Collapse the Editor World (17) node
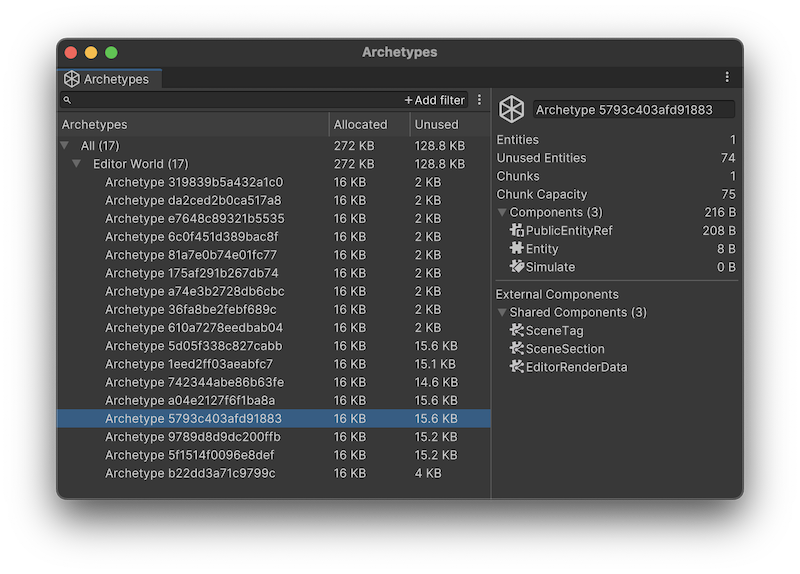The width and height of the screenshot is (800, 574). [77, 164]
